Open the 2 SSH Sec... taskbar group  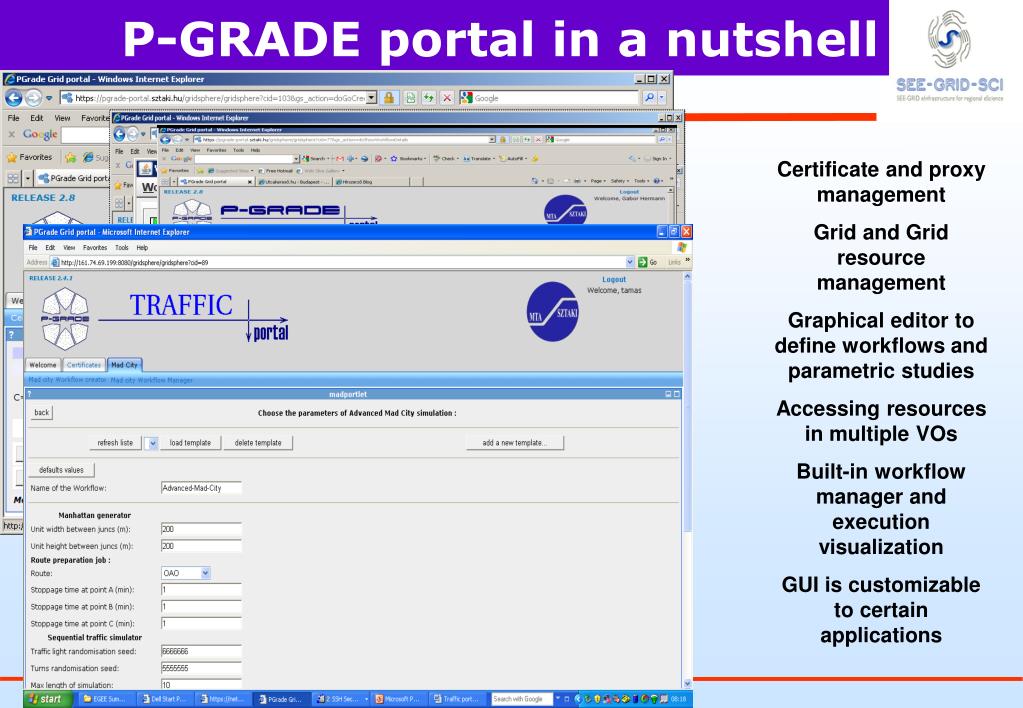click(x=341, y=699)
